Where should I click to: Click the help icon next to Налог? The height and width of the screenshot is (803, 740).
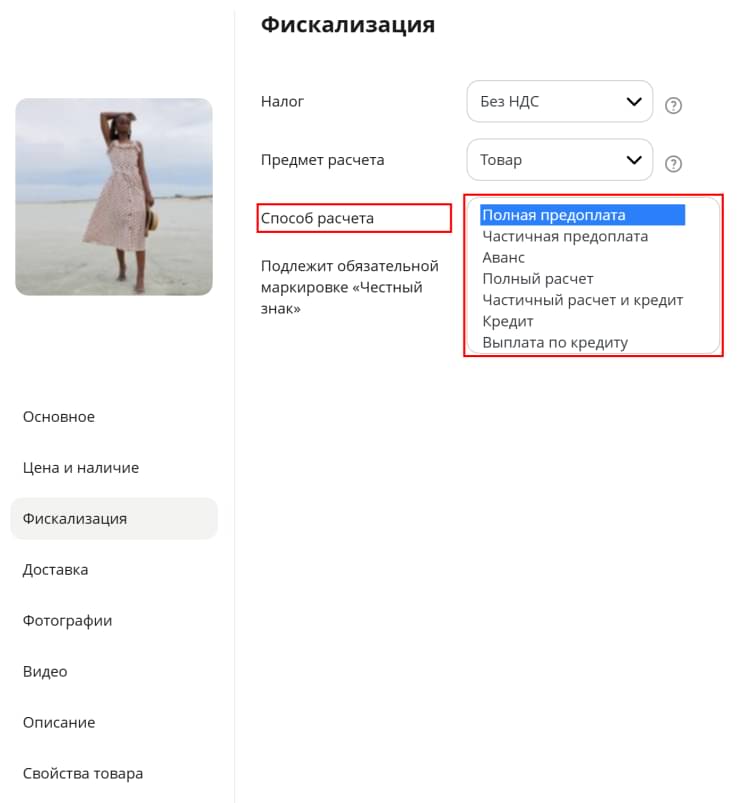tap(673, 105)
